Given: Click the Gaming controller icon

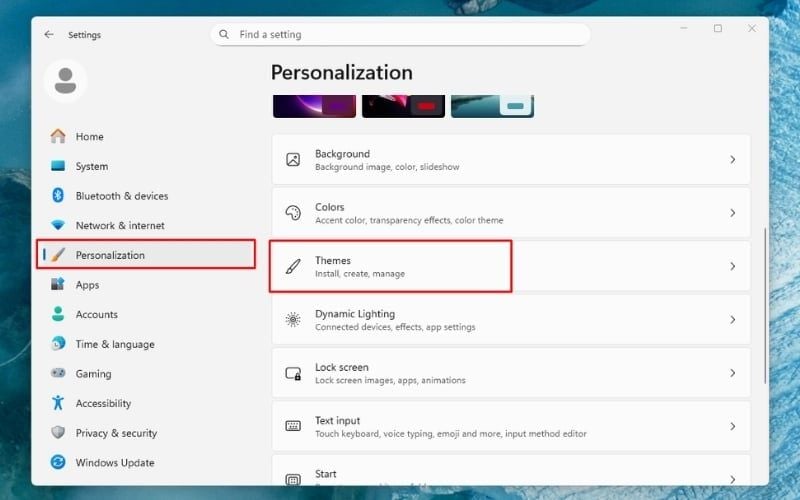Looking at the screenshot, I should tap(58, 373).
